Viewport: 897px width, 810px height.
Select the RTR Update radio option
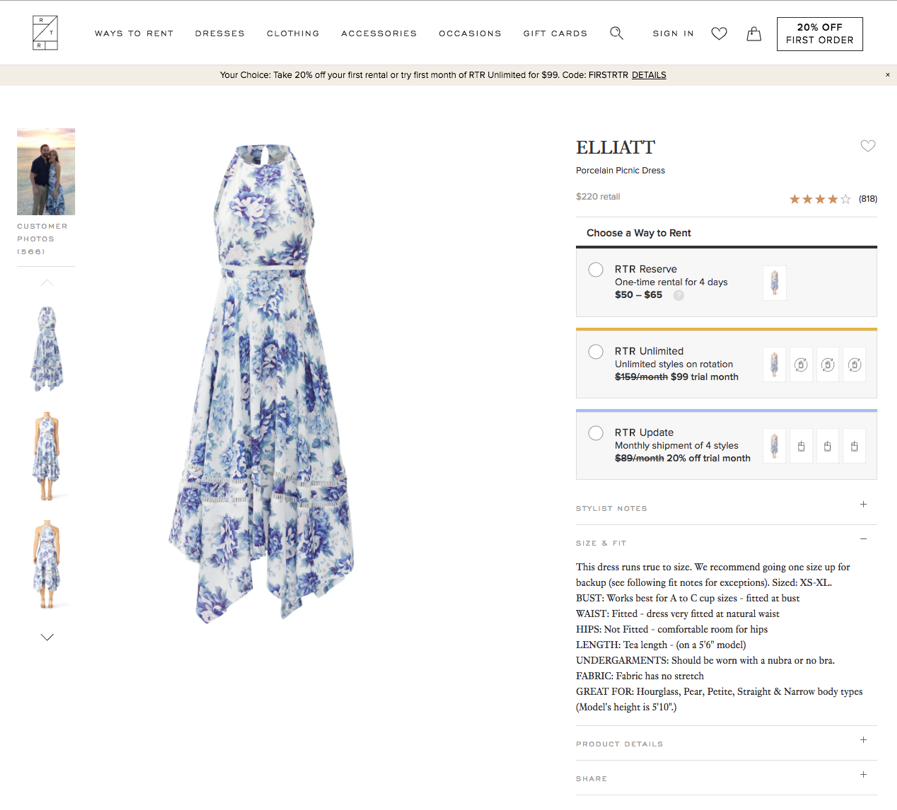click(596, 433)
